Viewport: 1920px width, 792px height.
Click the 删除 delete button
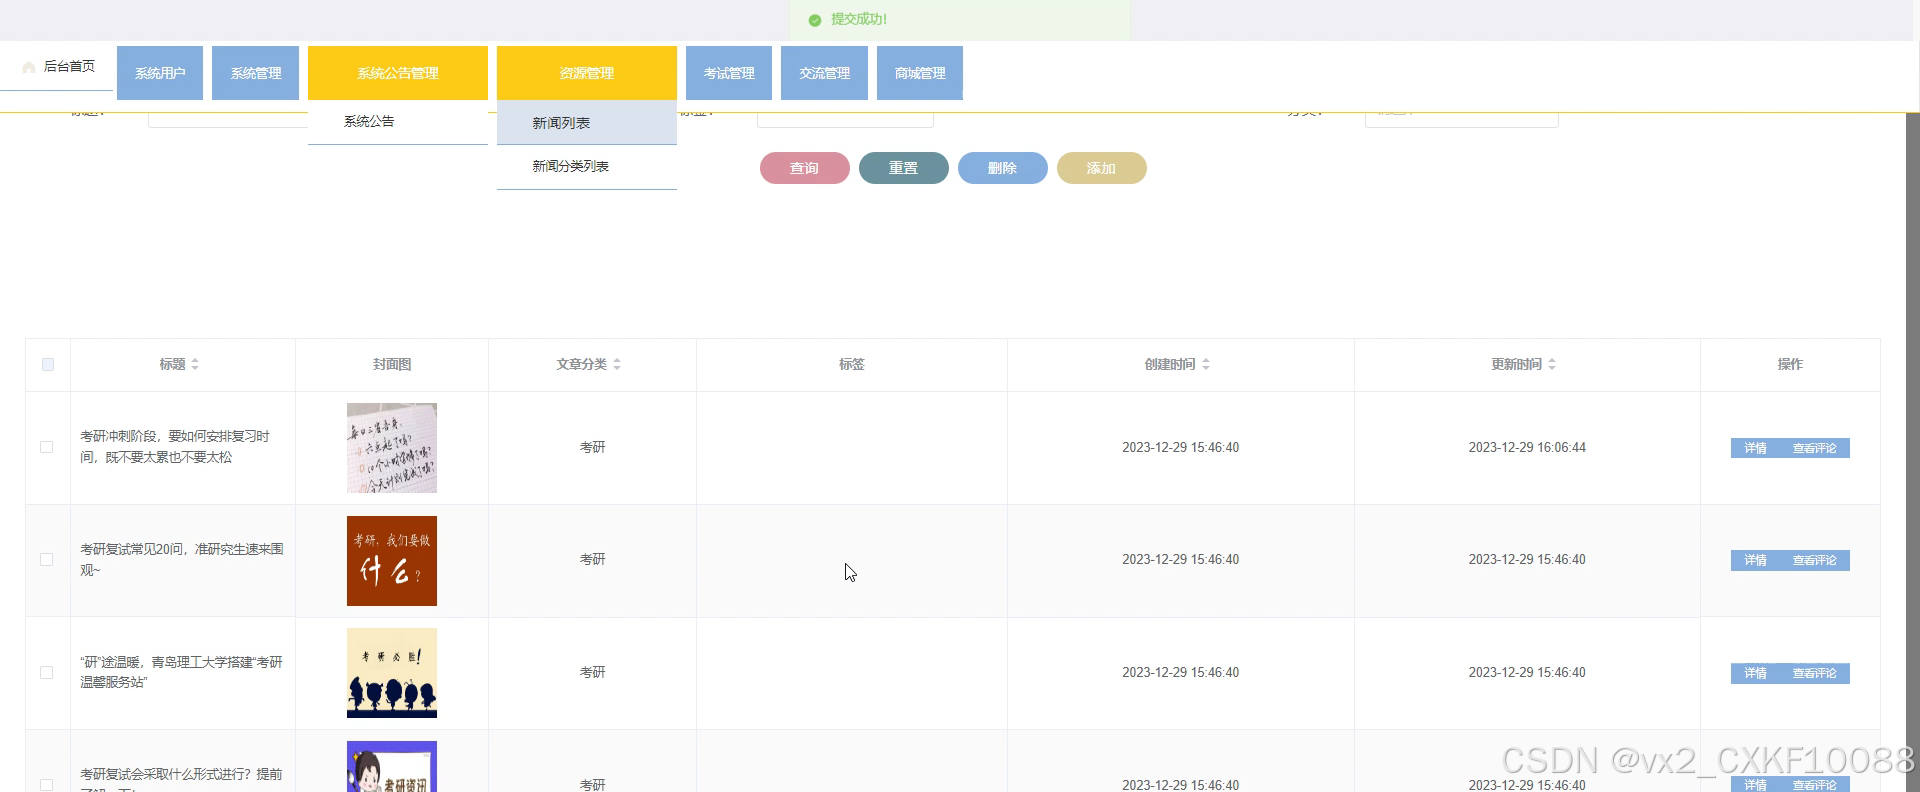click(x=1003, y=168)
